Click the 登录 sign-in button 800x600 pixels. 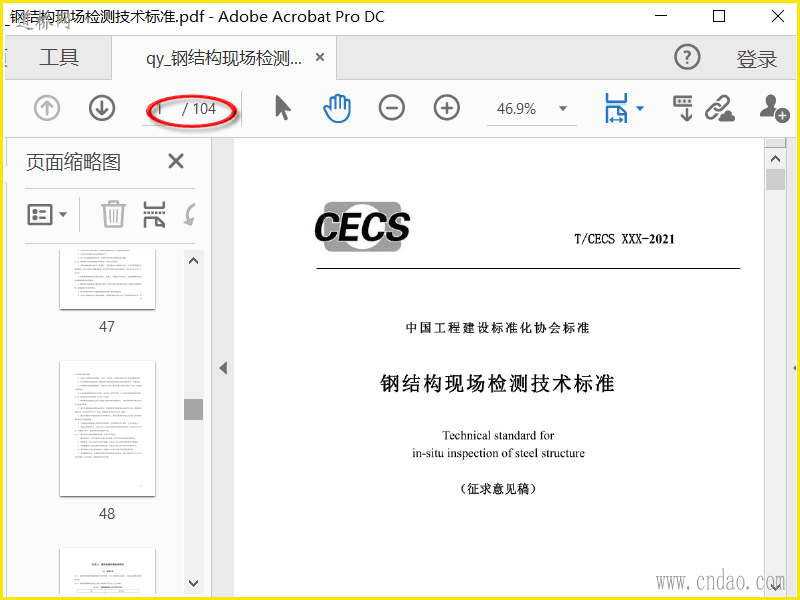pos(756,59)
